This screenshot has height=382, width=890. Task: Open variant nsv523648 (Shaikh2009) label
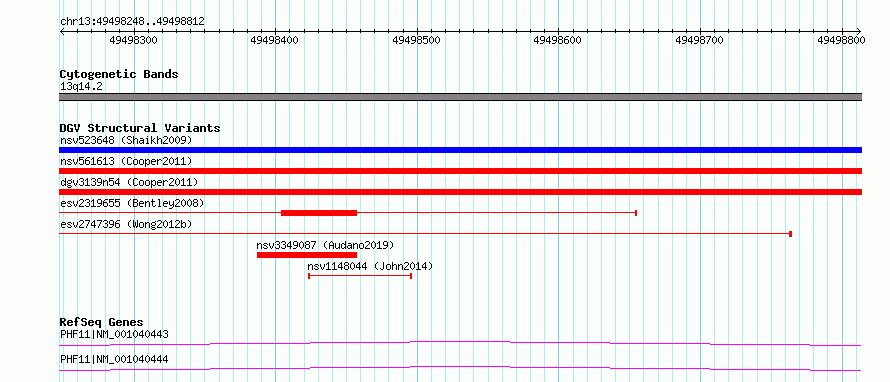pyautogui.click(x=126, y=140)
